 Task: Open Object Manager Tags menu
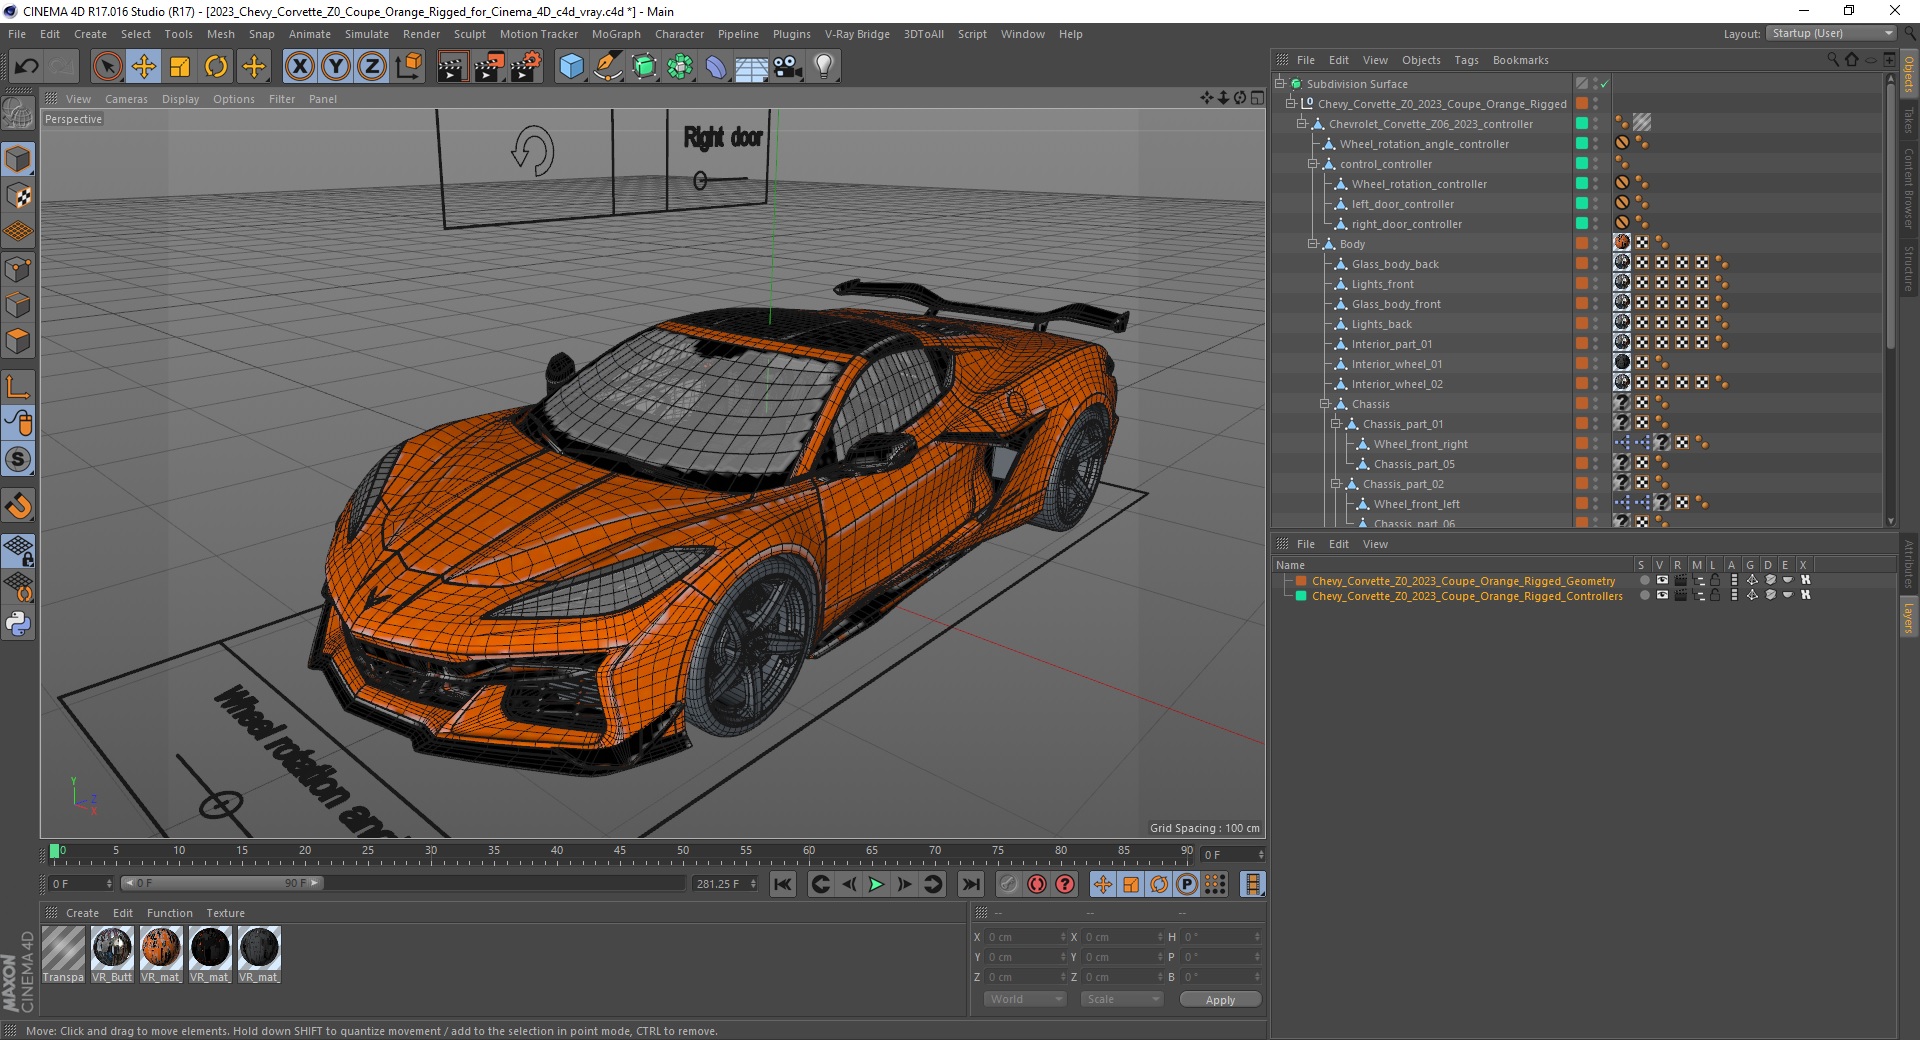[1466, 60]
